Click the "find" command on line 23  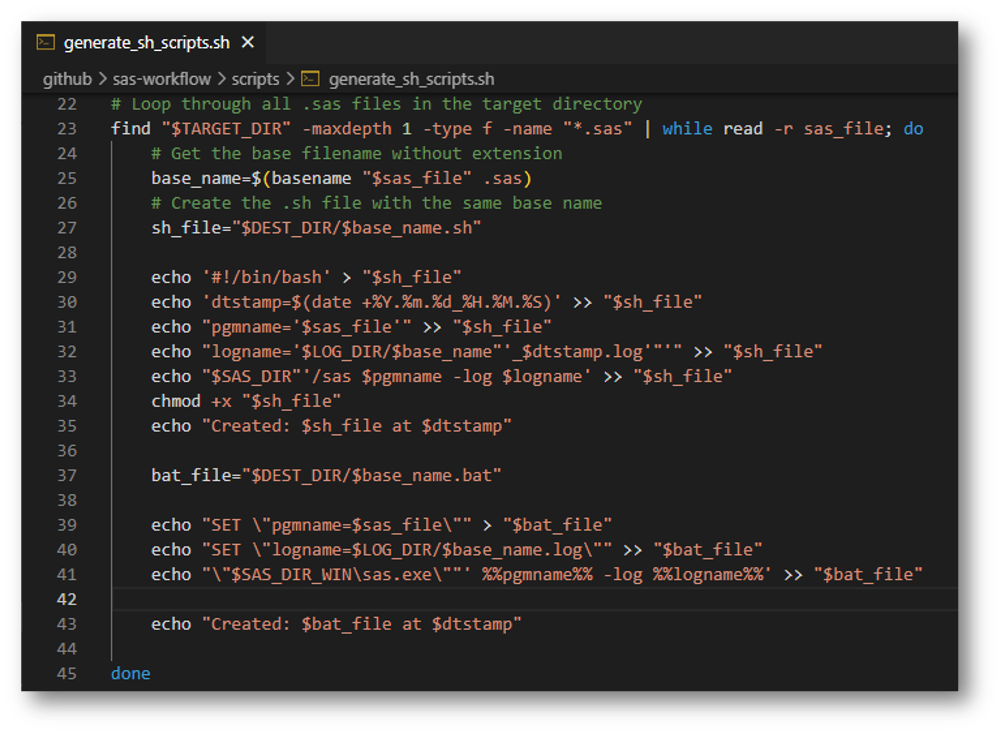point(130,129)
